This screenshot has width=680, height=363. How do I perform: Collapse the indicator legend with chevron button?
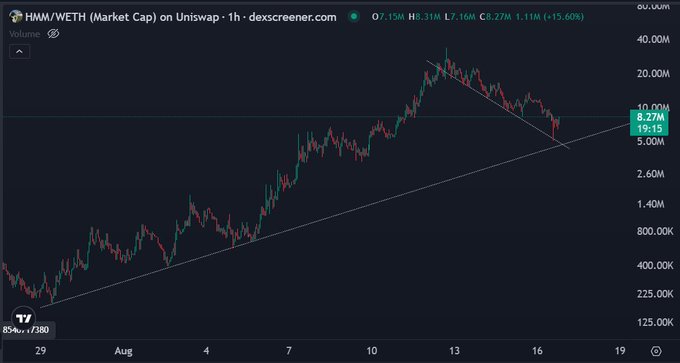click(x=19, y=52)
